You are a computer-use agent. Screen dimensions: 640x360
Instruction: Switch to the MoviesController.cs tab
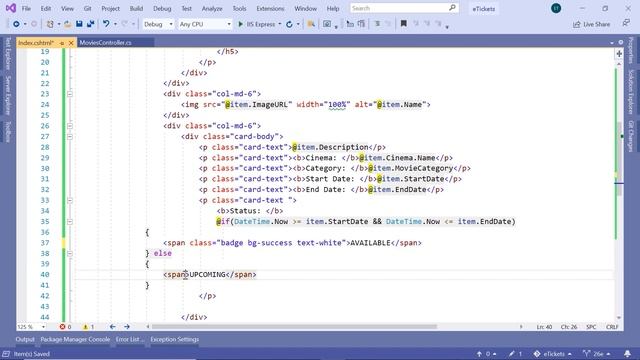tap(106, 42)
